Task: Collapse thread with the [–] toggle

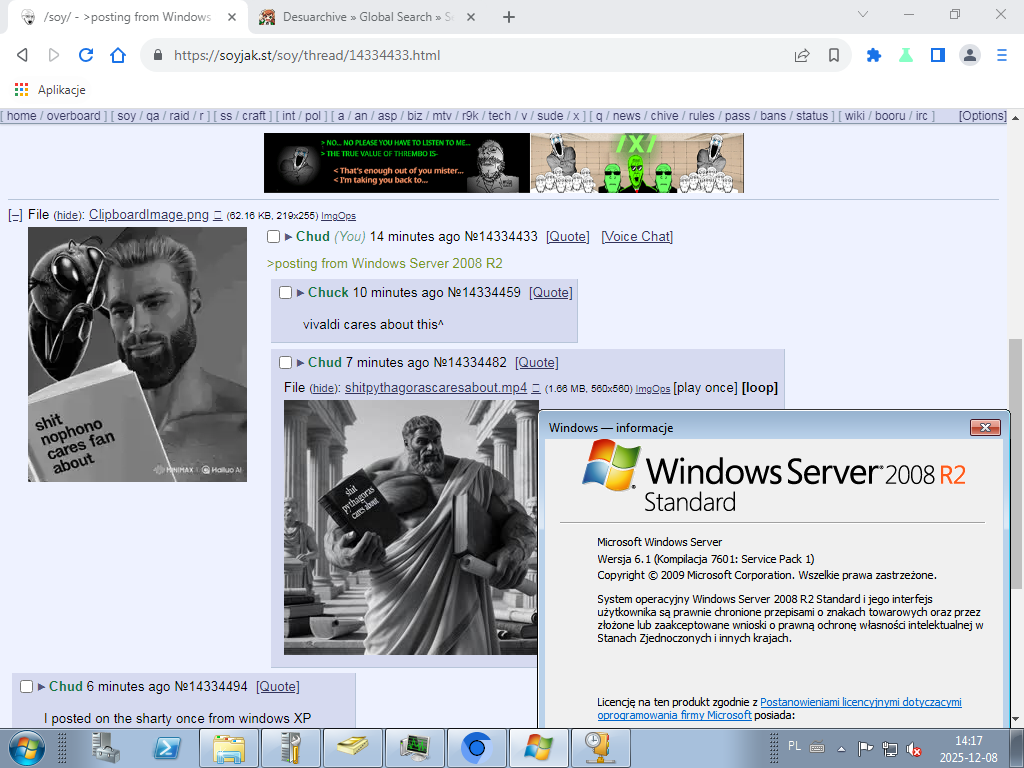Action: tap(15, 215)
